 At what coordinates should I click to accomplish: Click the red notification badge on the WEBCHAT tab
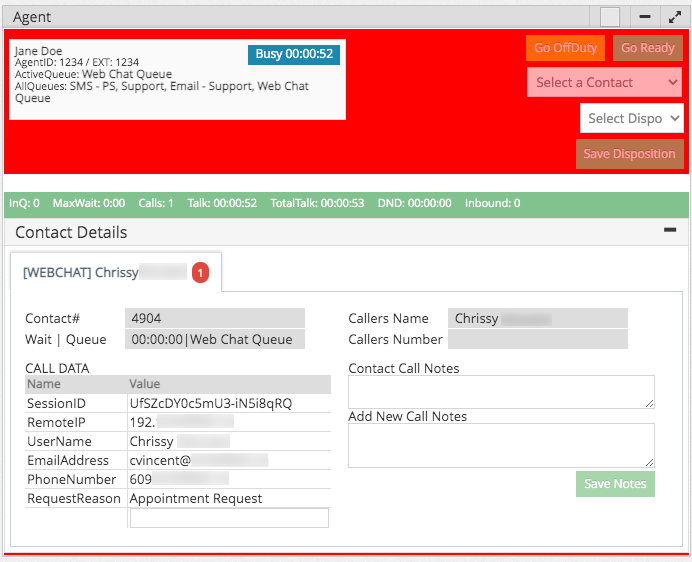coord(200,273)
